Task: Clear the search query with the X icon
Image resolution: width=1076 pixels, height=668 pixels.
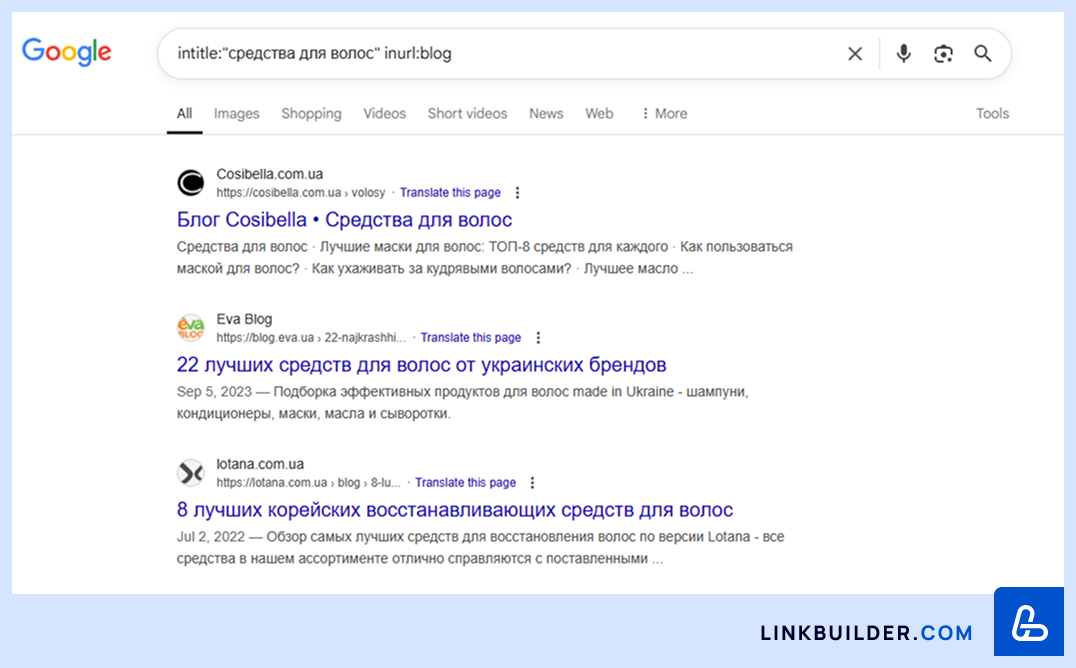Action: (854, 54)
